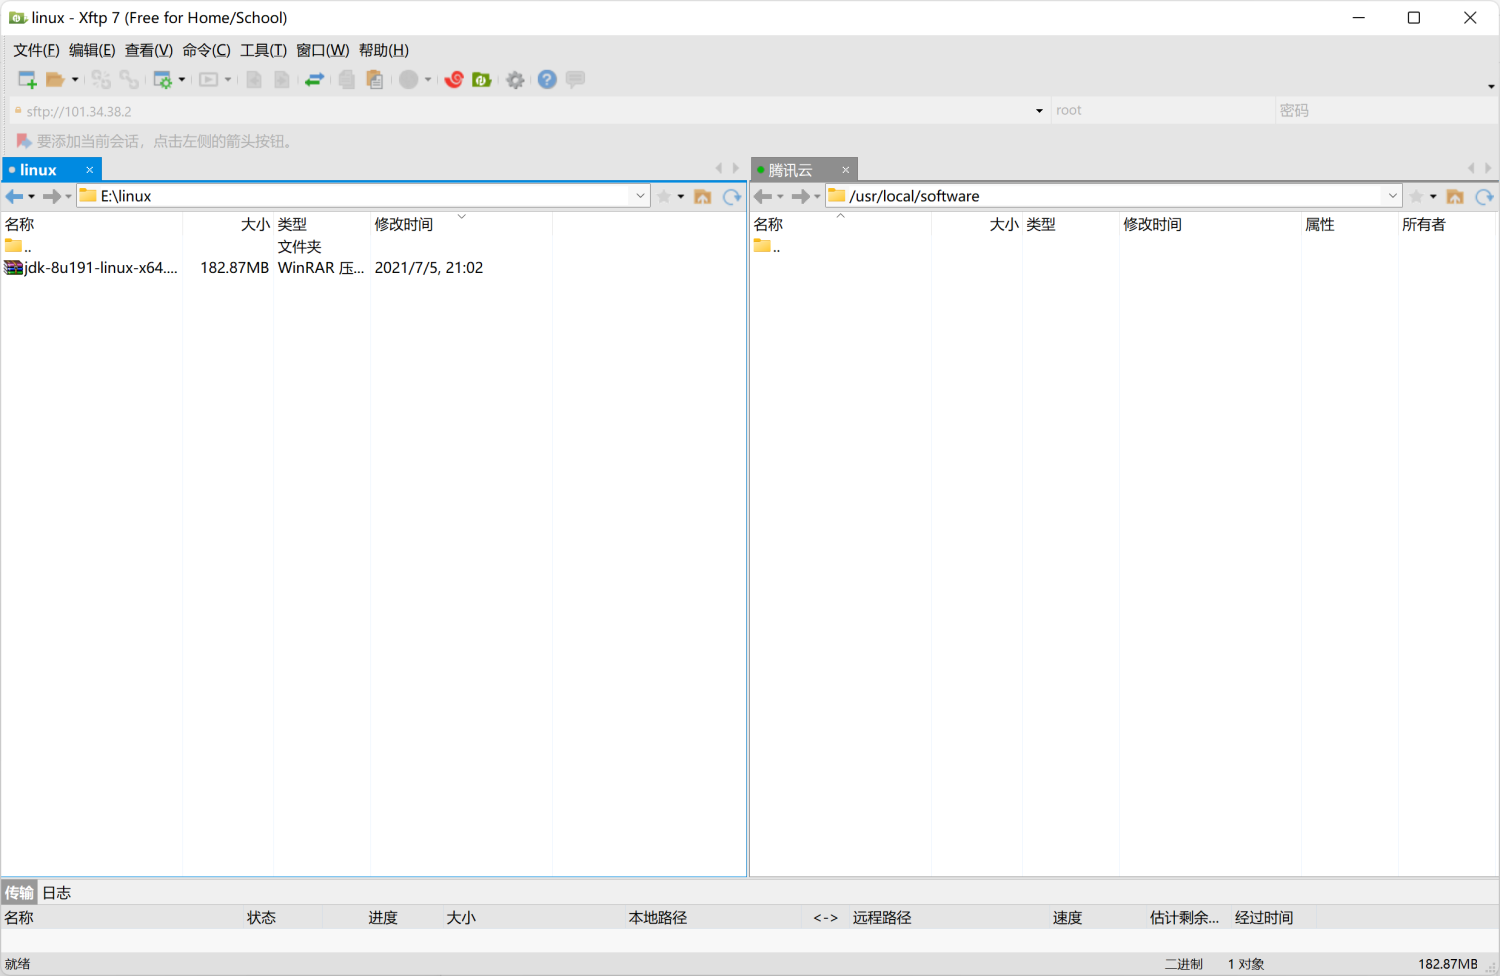Click the green Xftp icon in the toolbar

pyautogui.click(x=482, y=80)
